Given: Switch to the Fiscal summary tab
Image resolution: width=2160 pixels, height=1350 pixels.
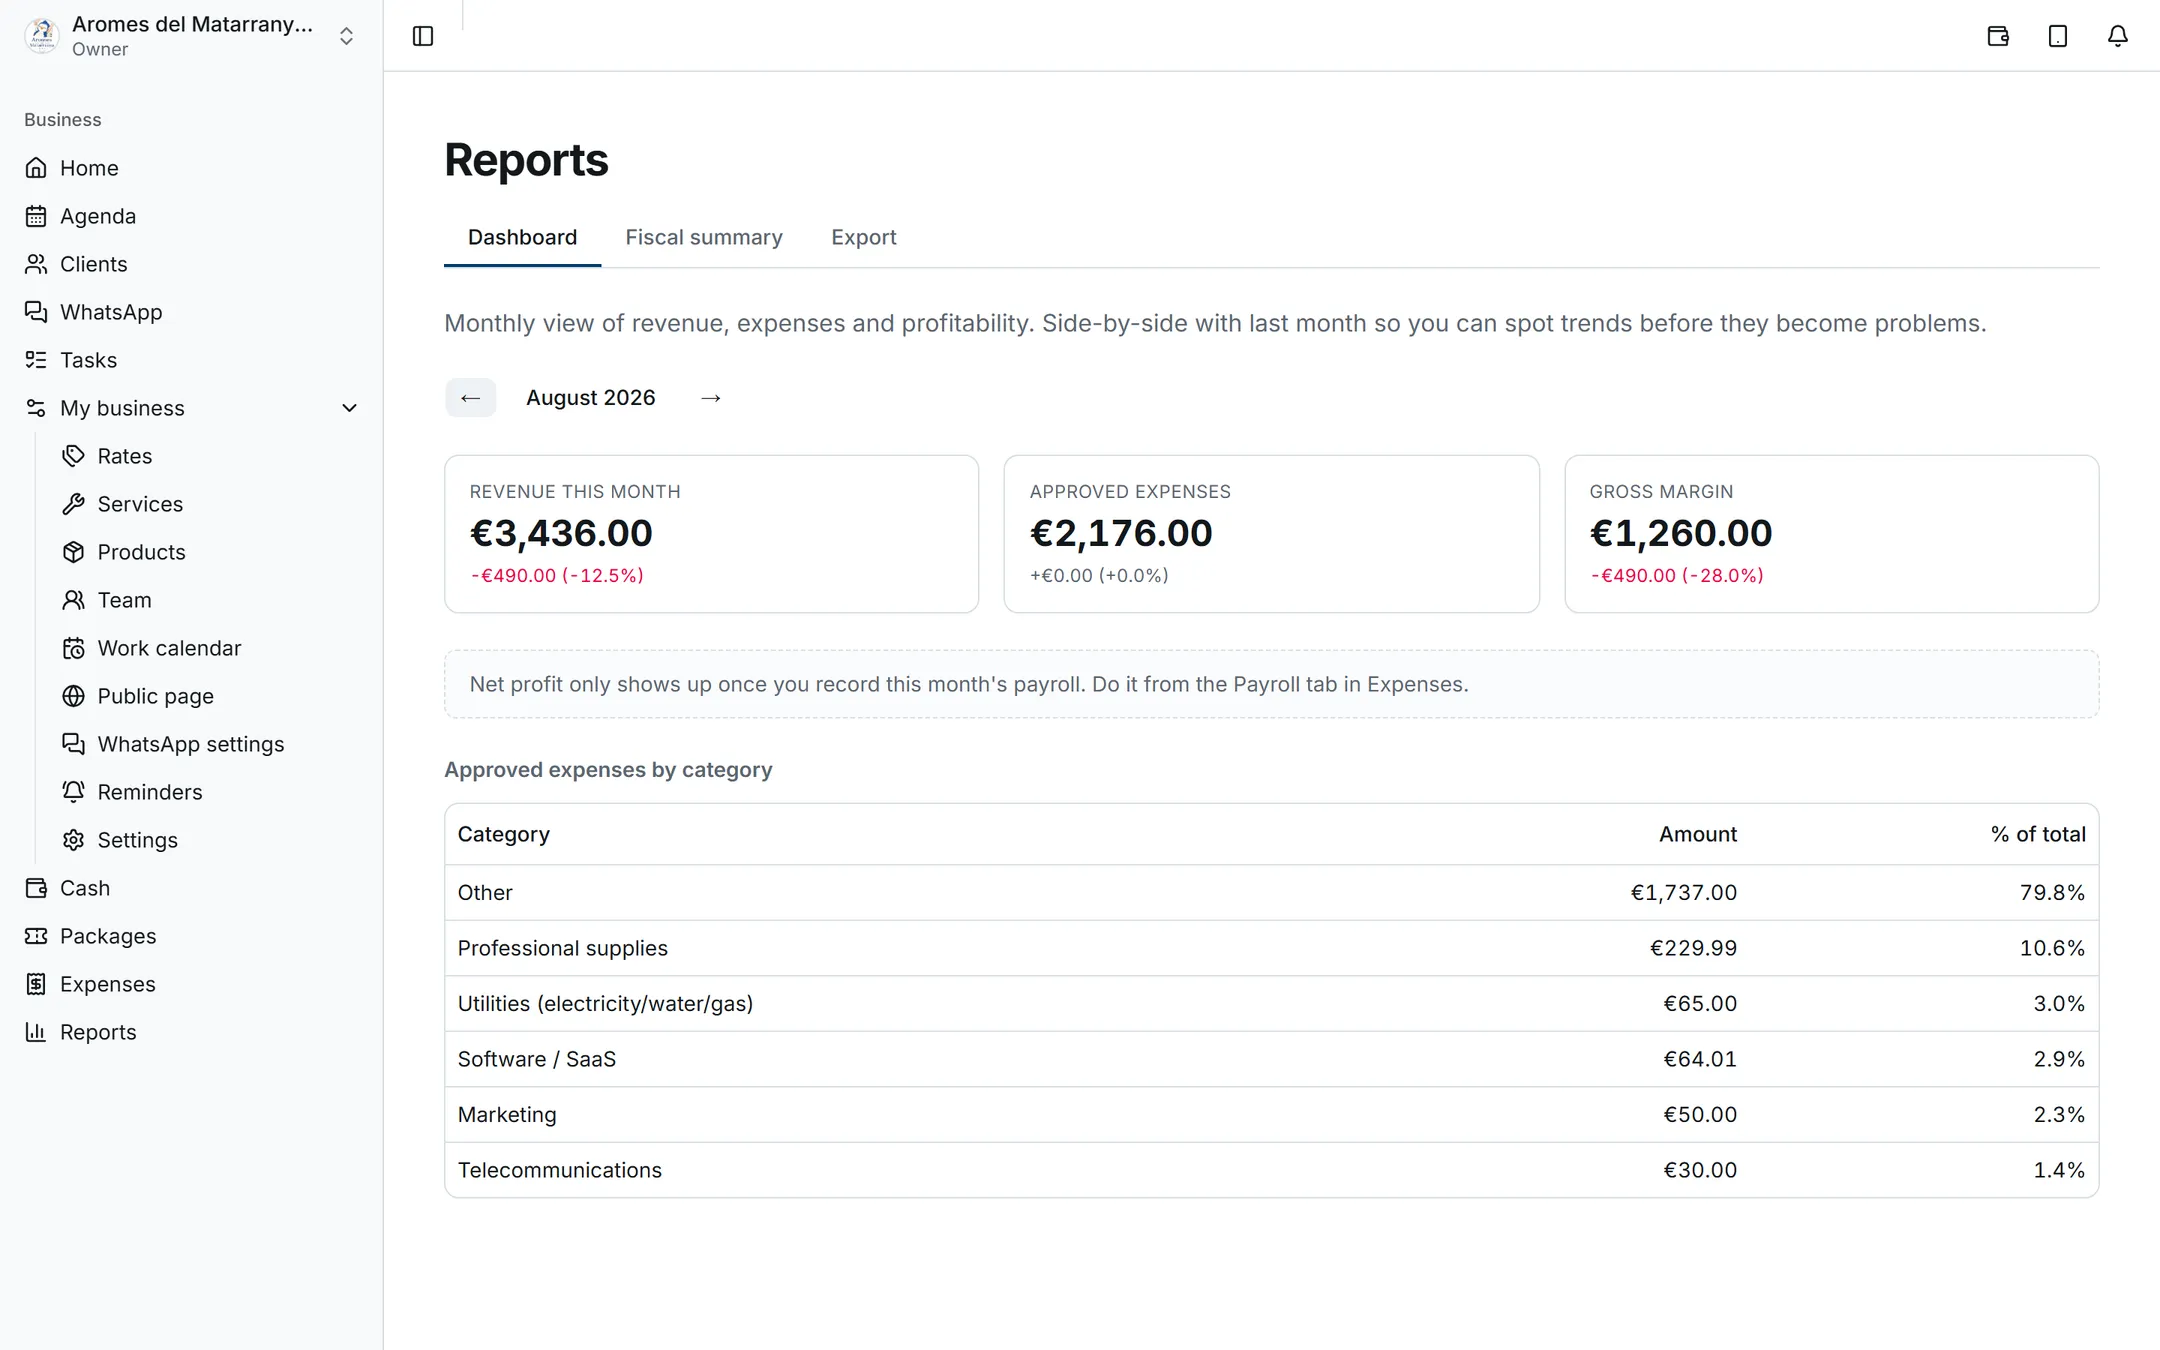Looking at the screenshot, I should [704, 238].
